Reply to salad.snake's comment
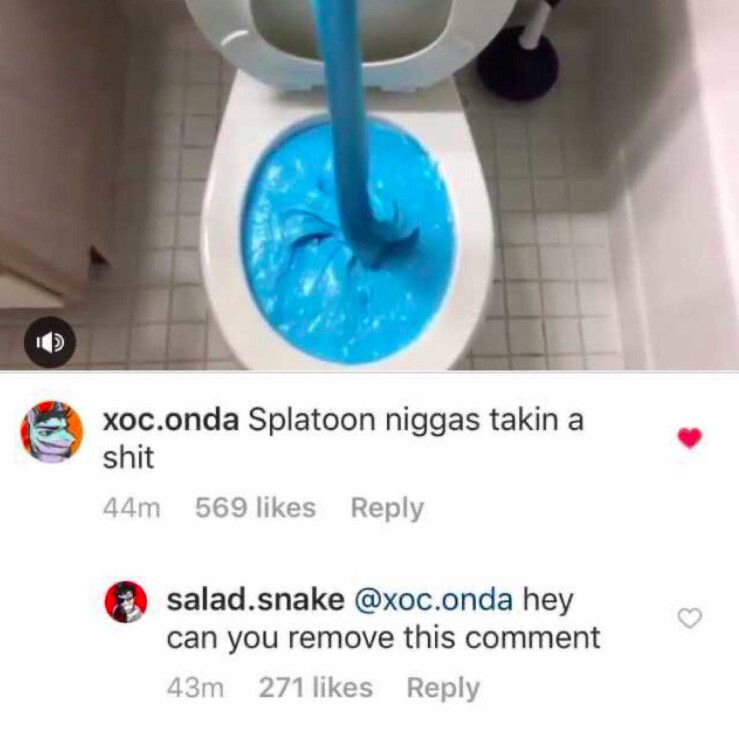Viewport: 739px width, 740px height. click(443, 688)
